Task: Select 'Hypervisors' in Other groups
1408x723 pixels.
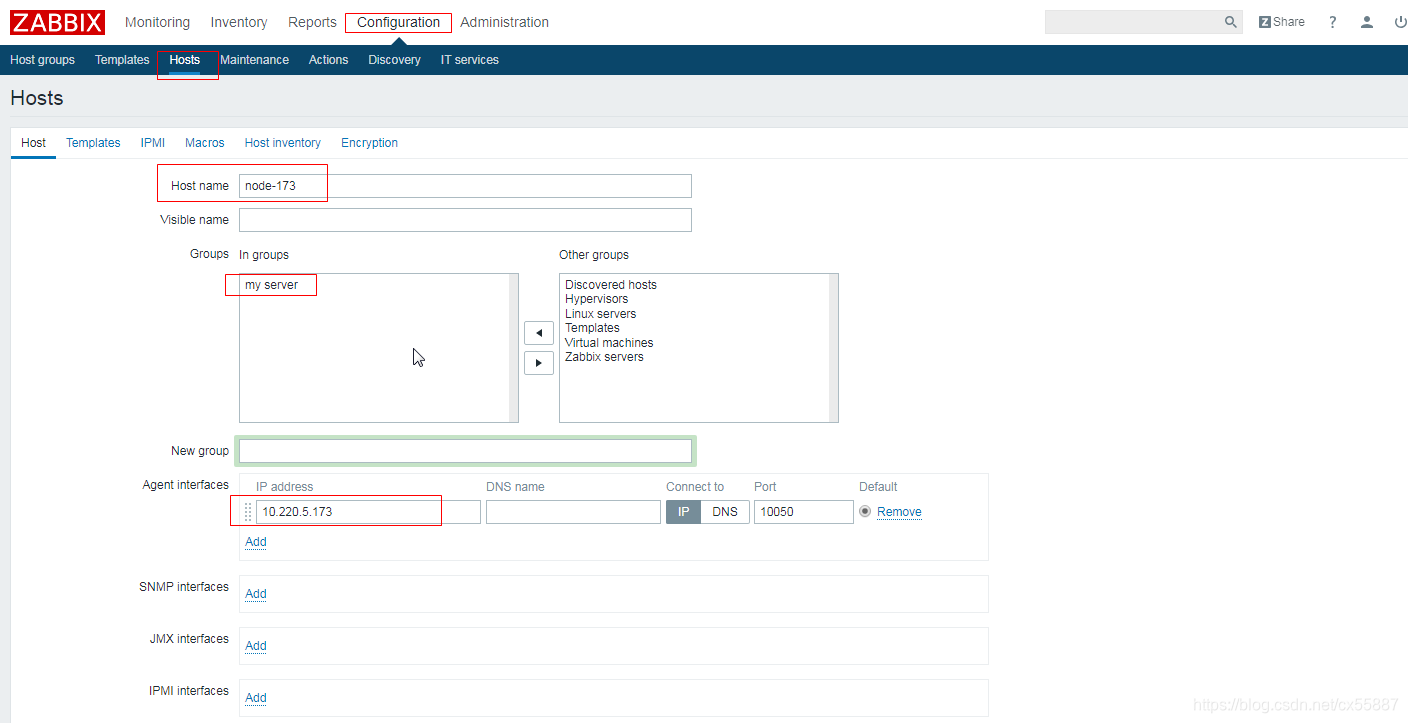Action: (x=597, y=299)
